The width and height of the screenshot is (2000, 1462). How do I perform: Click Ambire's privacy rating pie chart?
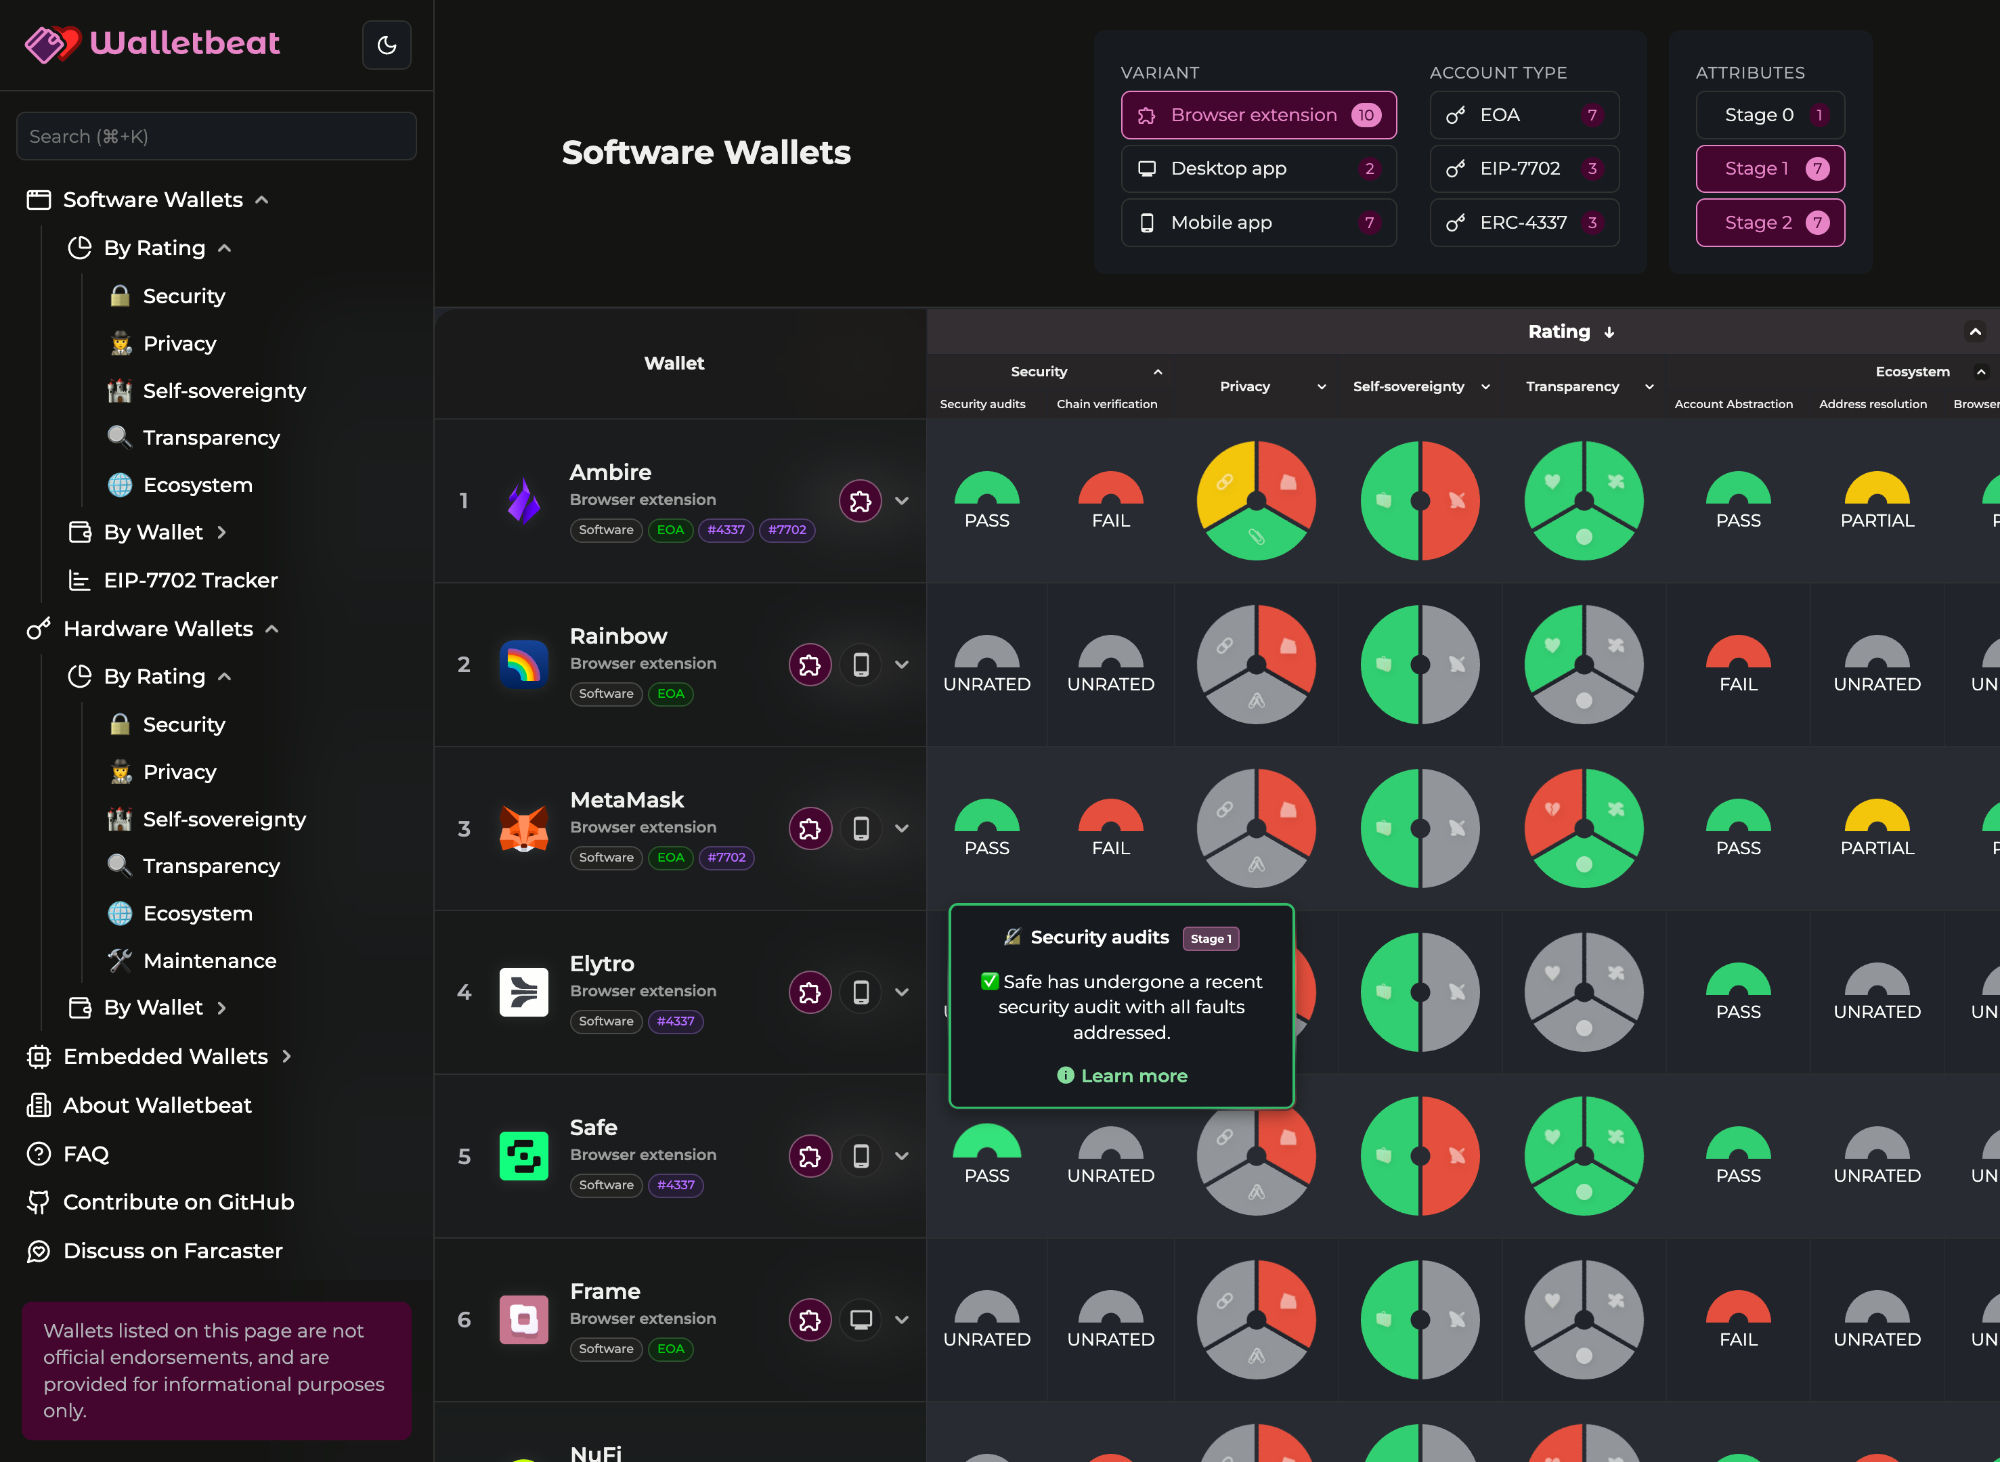1256,501
